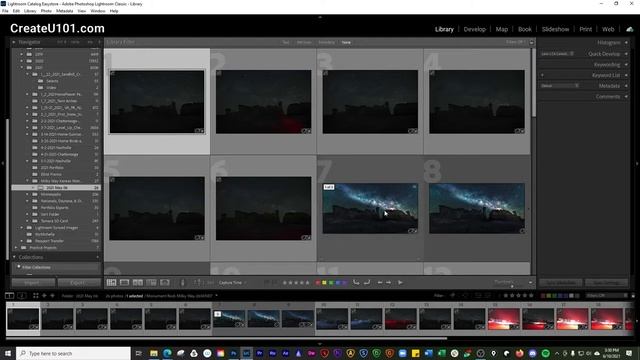Open cloud sync status icon
Viewport: 640px width, 360px height.
(630, 29)
